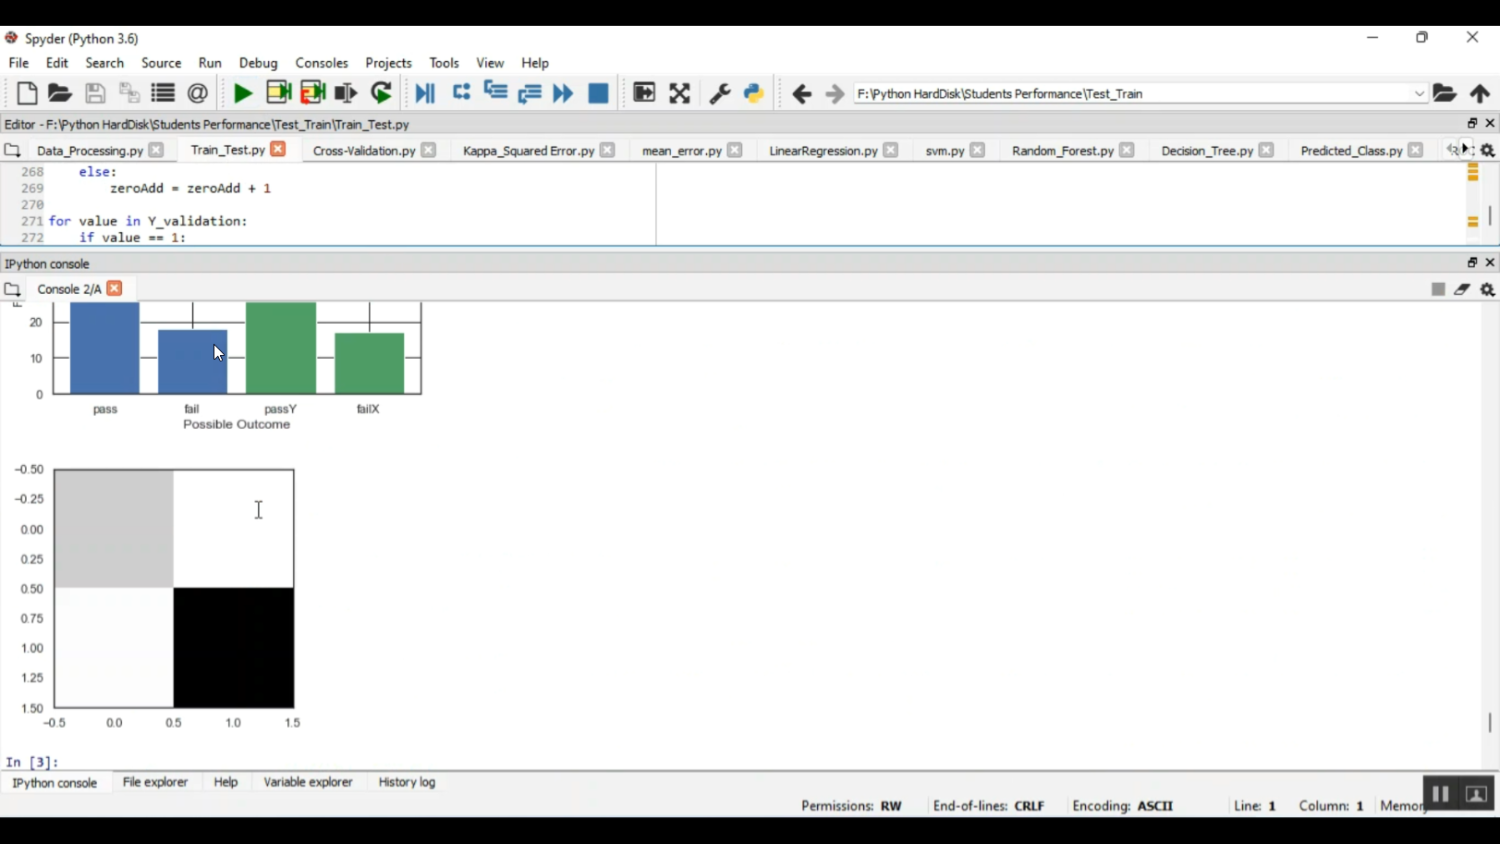Click the right arrow to reveal hidden tabs
This screenshot has height=844, width=1500.
[1465, 149]
